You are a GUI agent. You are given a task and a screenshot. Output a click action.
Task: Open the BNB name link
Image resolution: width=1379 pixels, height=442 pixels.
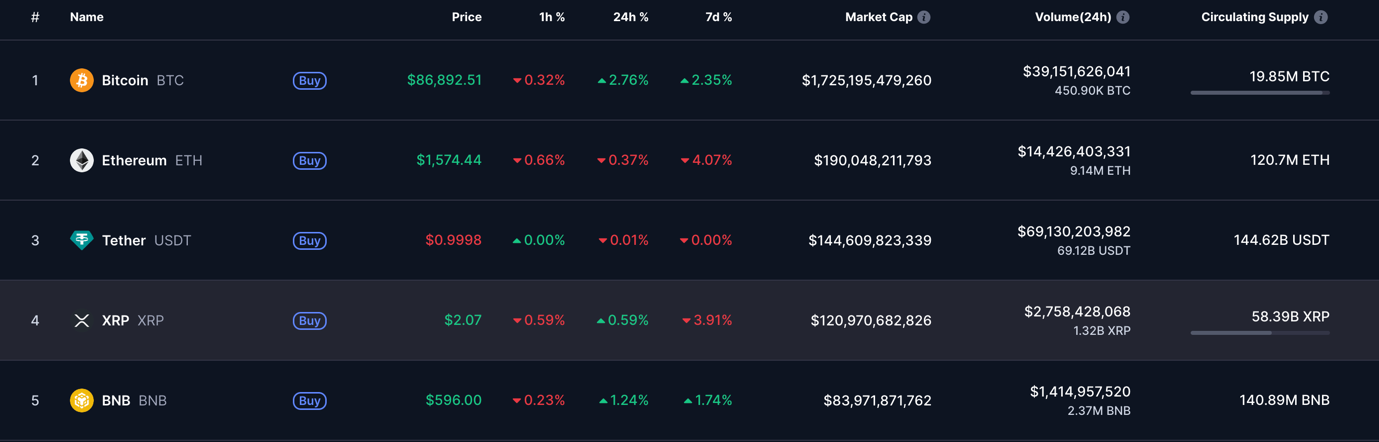pyautogui.click(x=116, y=400)
